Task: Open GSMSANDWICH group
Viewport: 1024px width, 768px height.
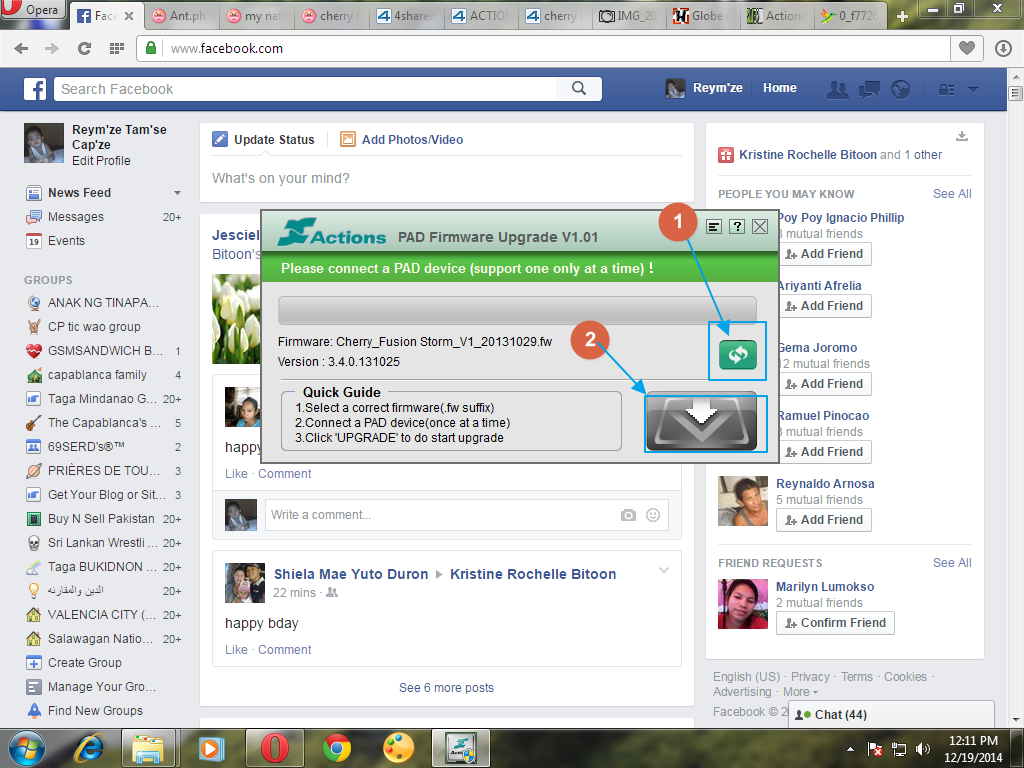Action: click(104, 351)
